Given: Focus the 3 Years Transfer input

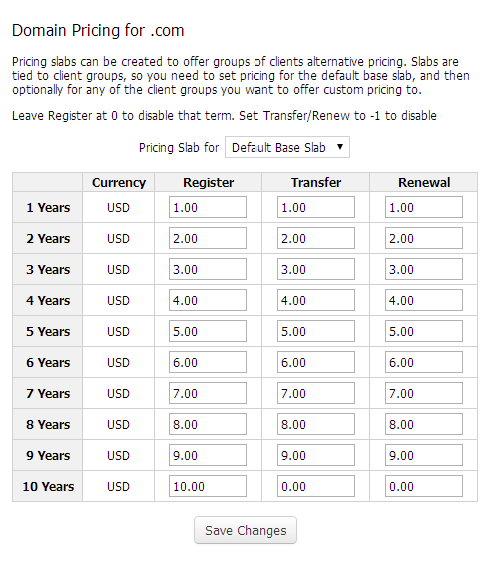Looking at the screenshot, I should click(x=316, y=269).
